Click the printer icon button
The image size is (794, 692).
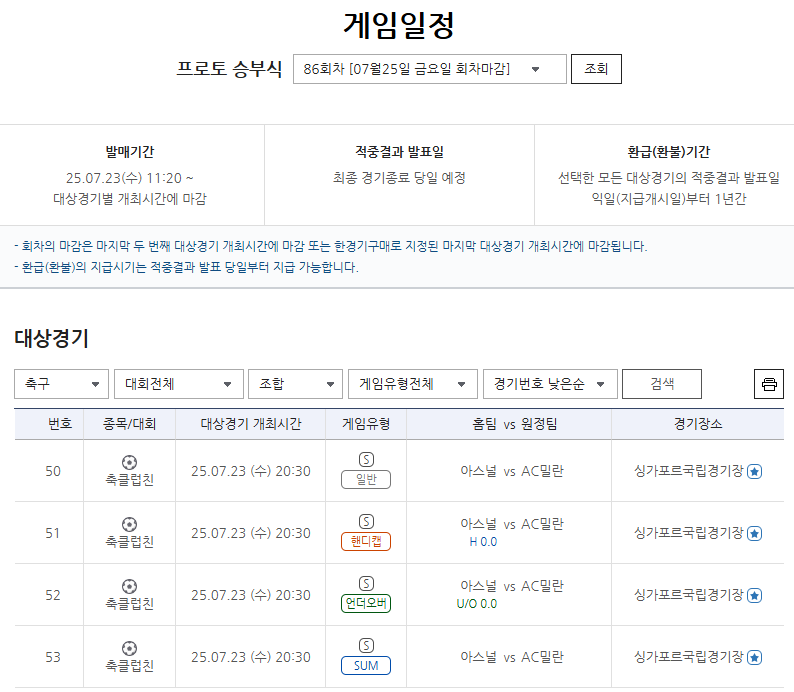click(768, 384)
